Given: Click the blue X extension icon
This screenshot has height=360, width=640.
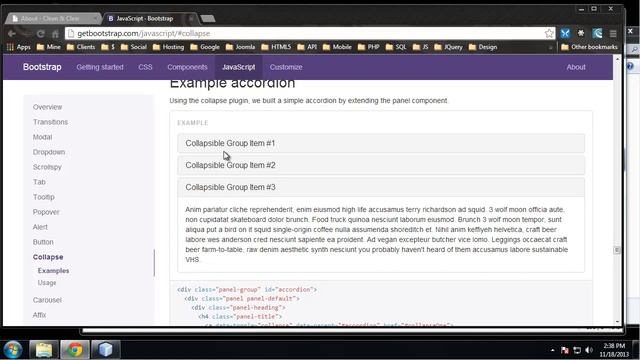Looking at the screenshot, I should coord(565,33).
